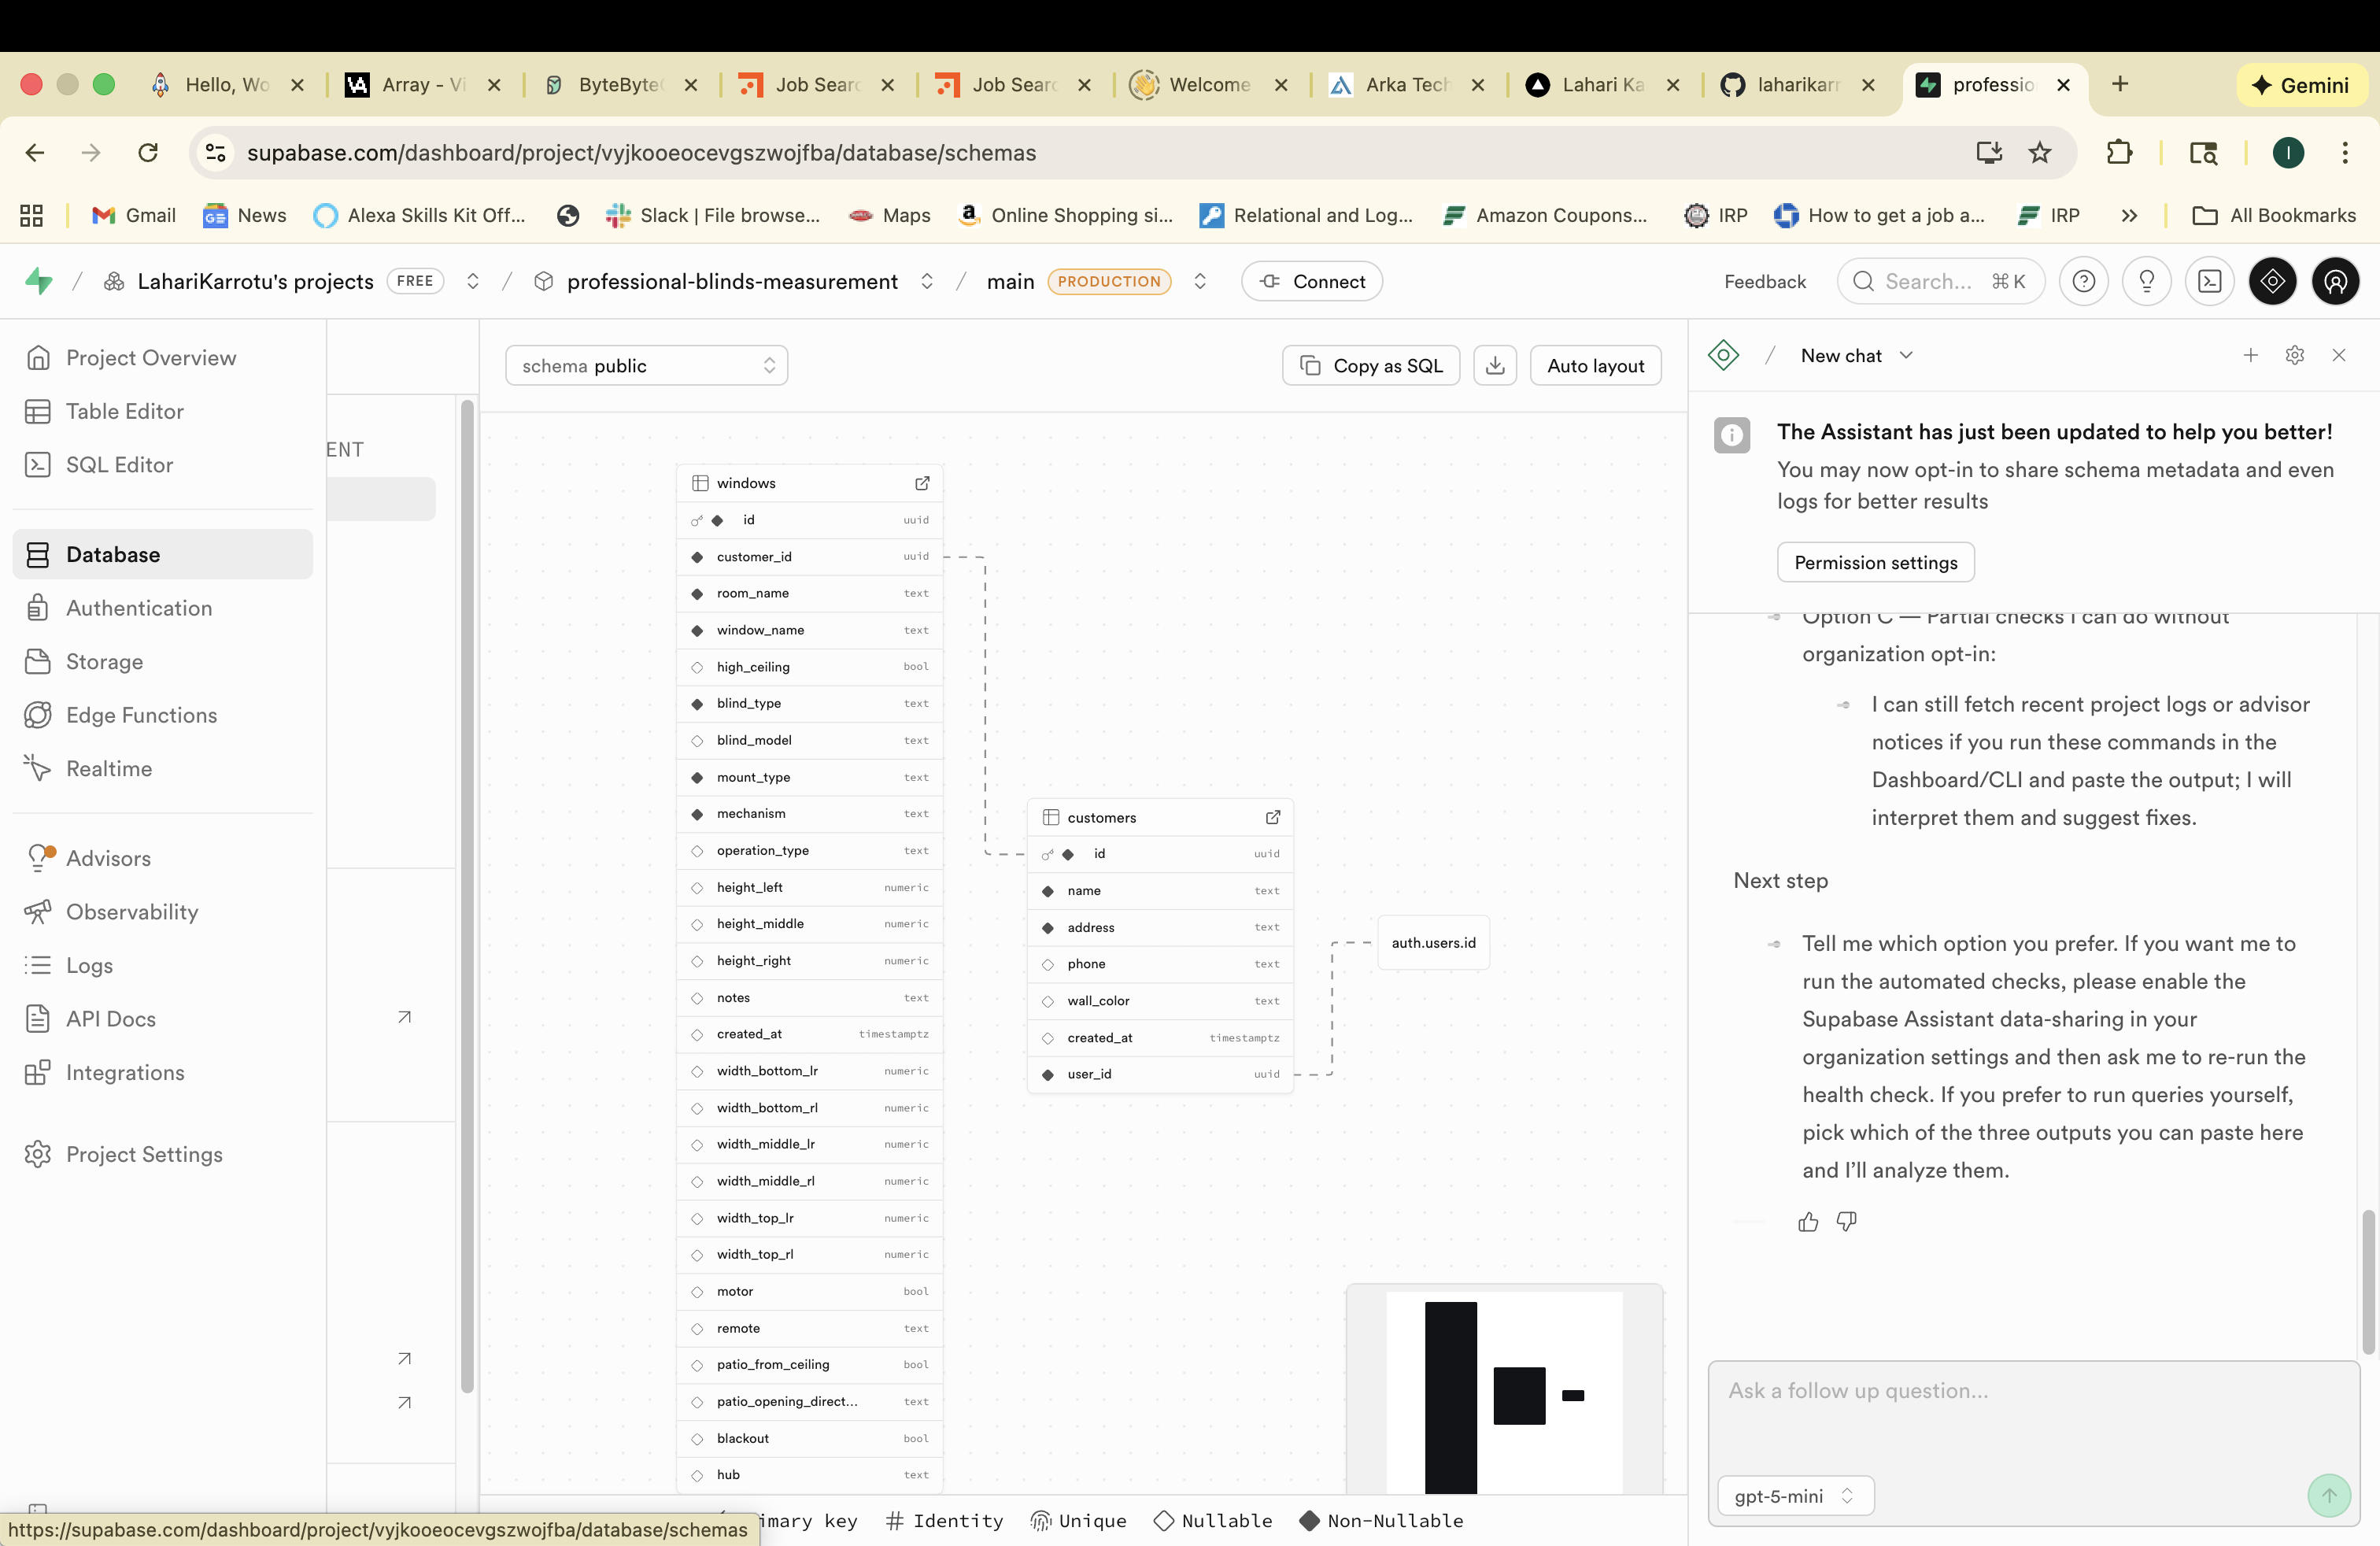Open the branch switcher next to main

(x=1200, y=281)
